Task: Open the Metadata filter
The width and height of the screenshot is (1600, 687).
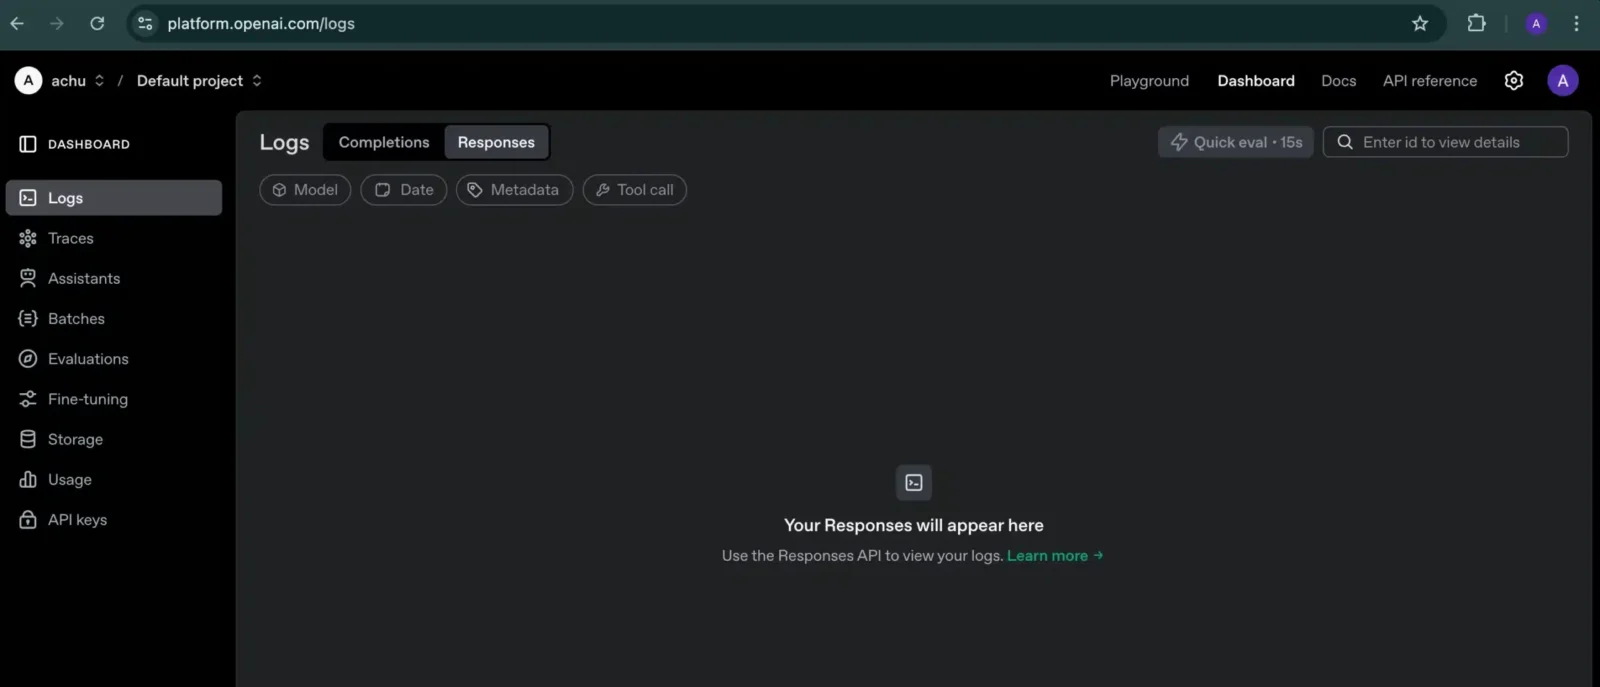Action: pos(515,190)
